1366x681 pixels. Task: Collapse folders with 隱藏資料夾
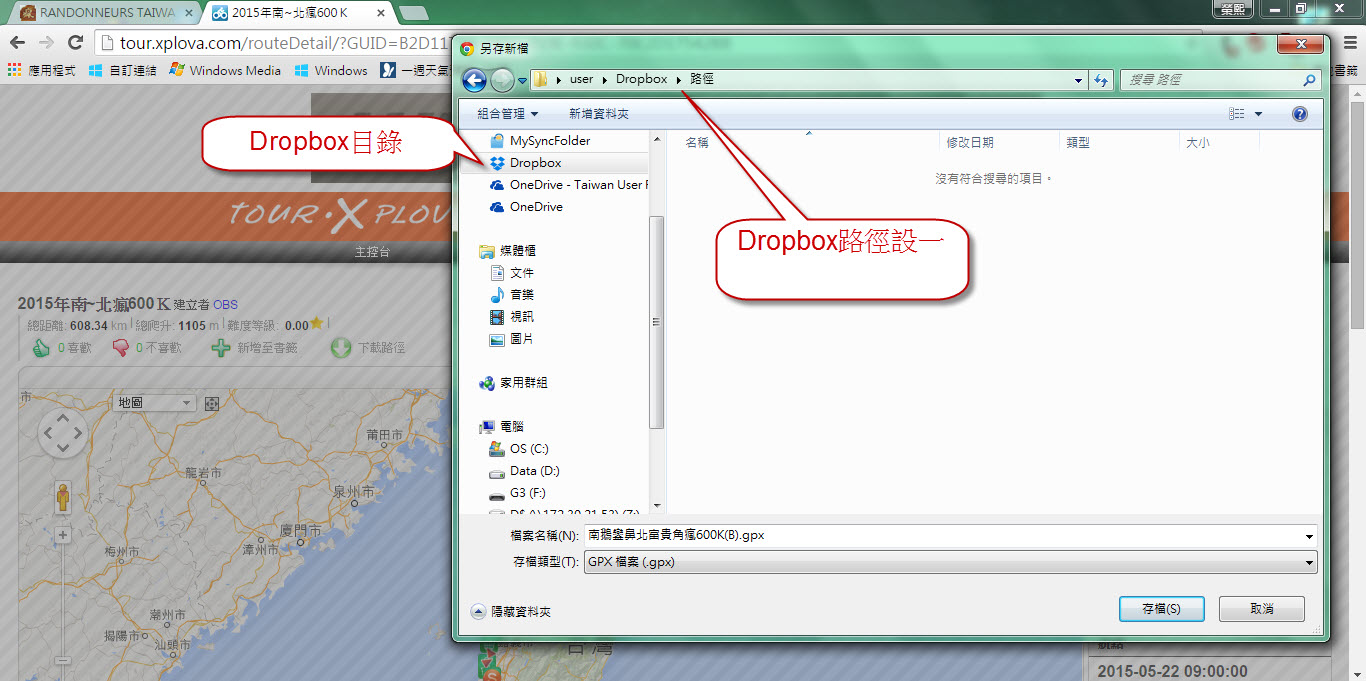click(x=511, y=612)
